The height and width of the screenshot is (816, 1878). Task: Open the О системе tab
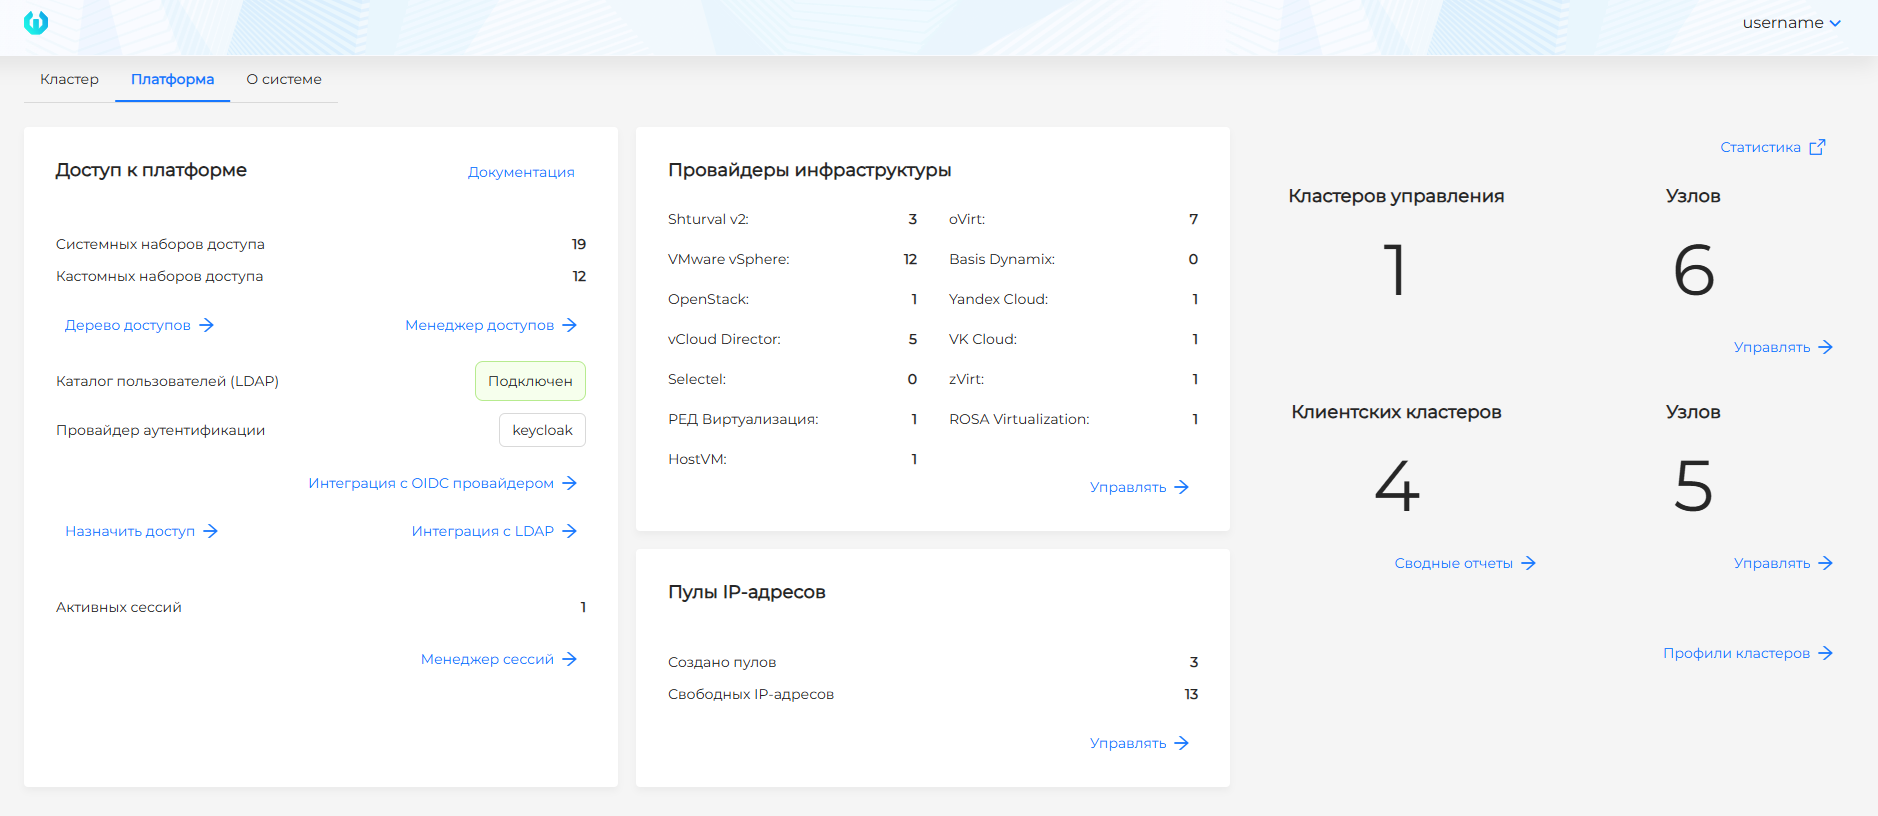click(284, 79)
